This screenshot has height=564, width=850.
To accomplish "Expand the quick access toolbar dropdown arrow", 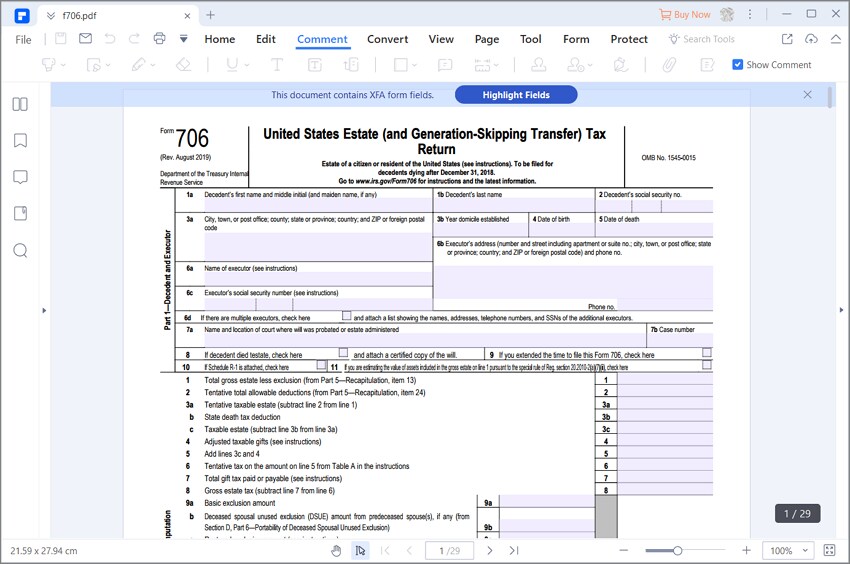I will click(x=184, y=39).
